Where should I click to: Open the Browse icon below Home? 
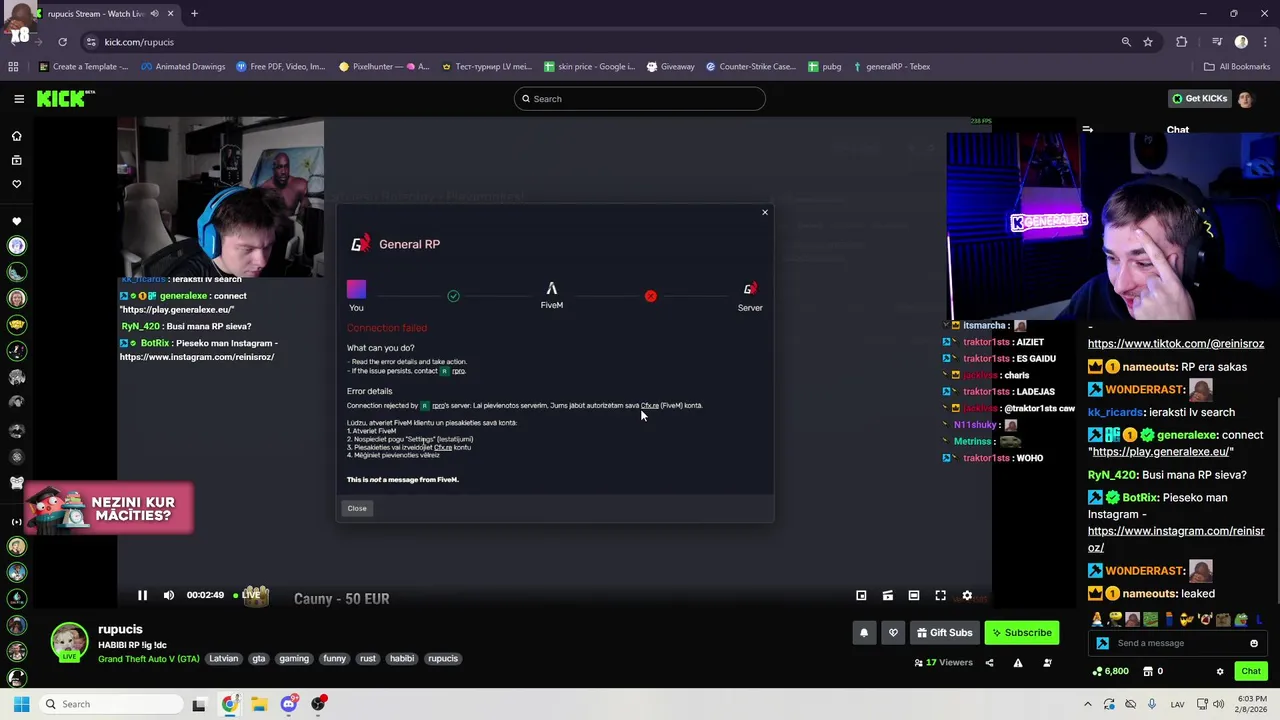(16, 160)
